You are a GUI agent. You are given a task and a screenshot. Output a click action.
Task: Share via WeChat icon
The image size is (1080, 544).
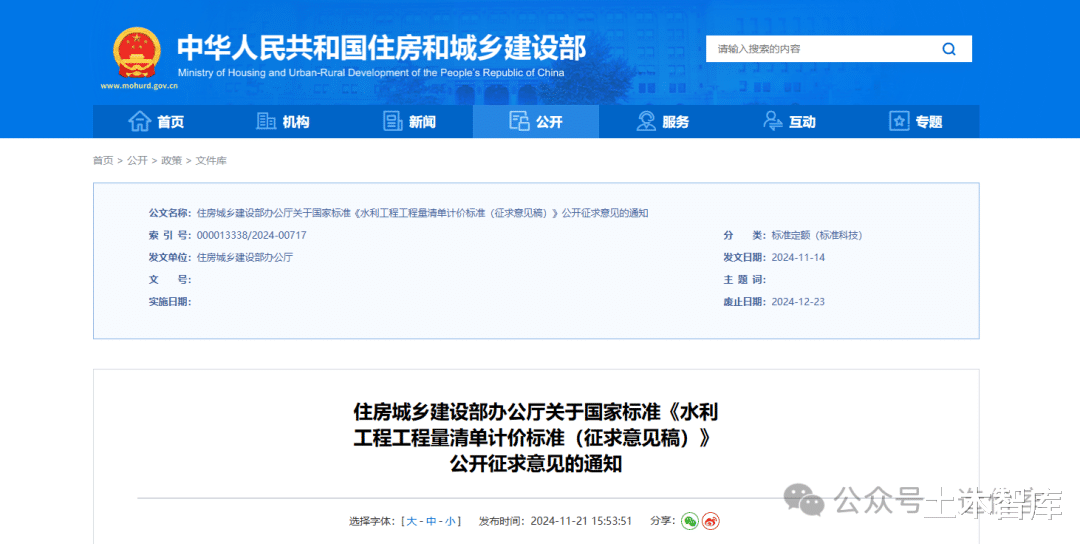(x=689, y=521)
